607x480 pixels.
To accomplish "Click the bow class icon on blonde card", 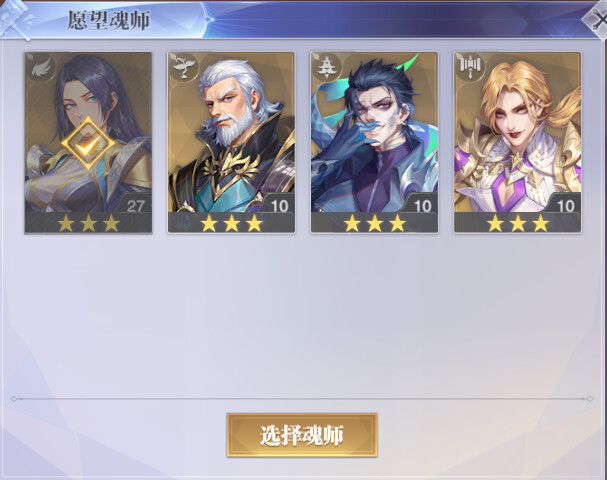I will pos(470,68).
